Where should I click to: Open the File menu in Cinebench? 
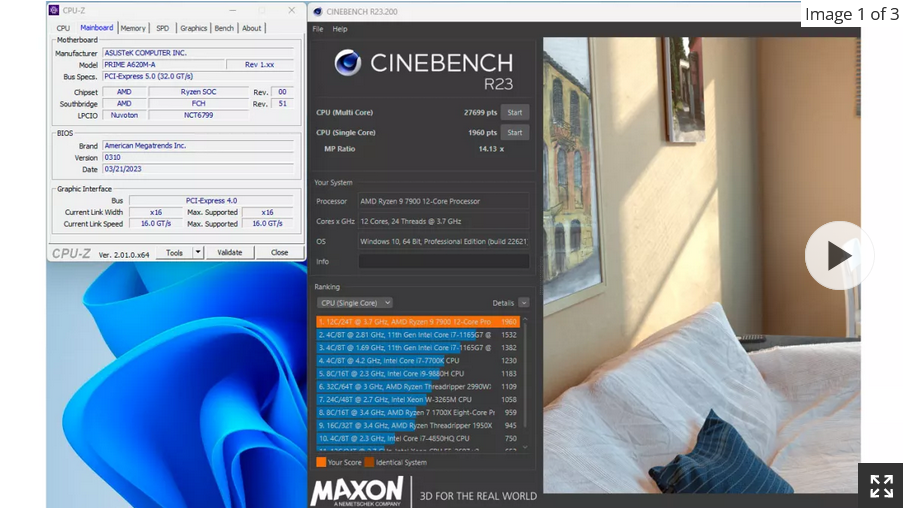tap(318, 29)
